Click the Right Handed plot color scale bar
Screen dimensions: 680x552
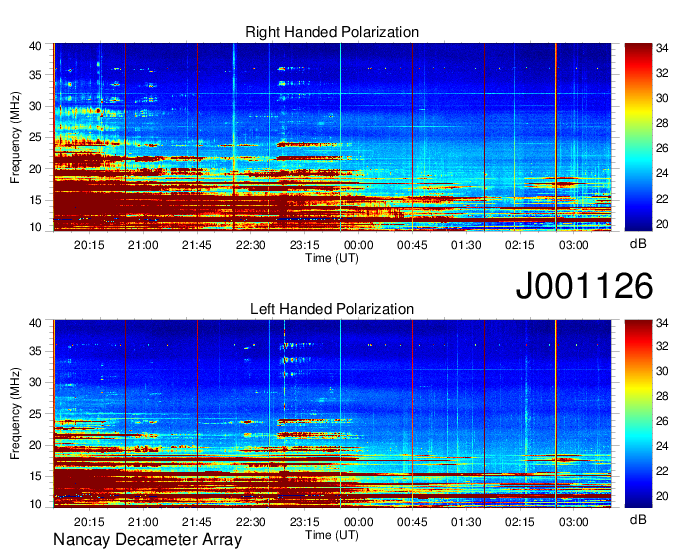pyautogui.click(x=638, y=137)
